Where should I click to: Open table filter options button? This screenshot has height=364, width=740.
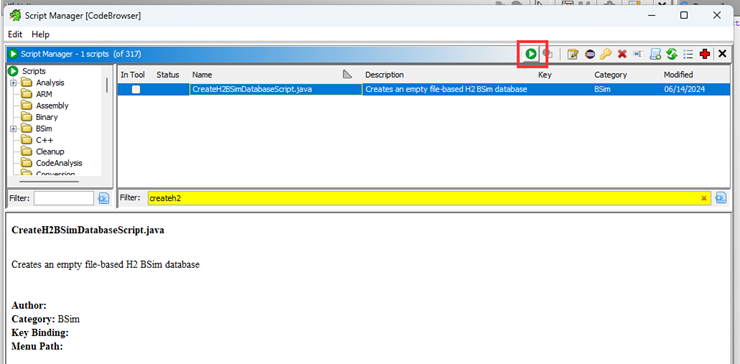click(721, 198)
